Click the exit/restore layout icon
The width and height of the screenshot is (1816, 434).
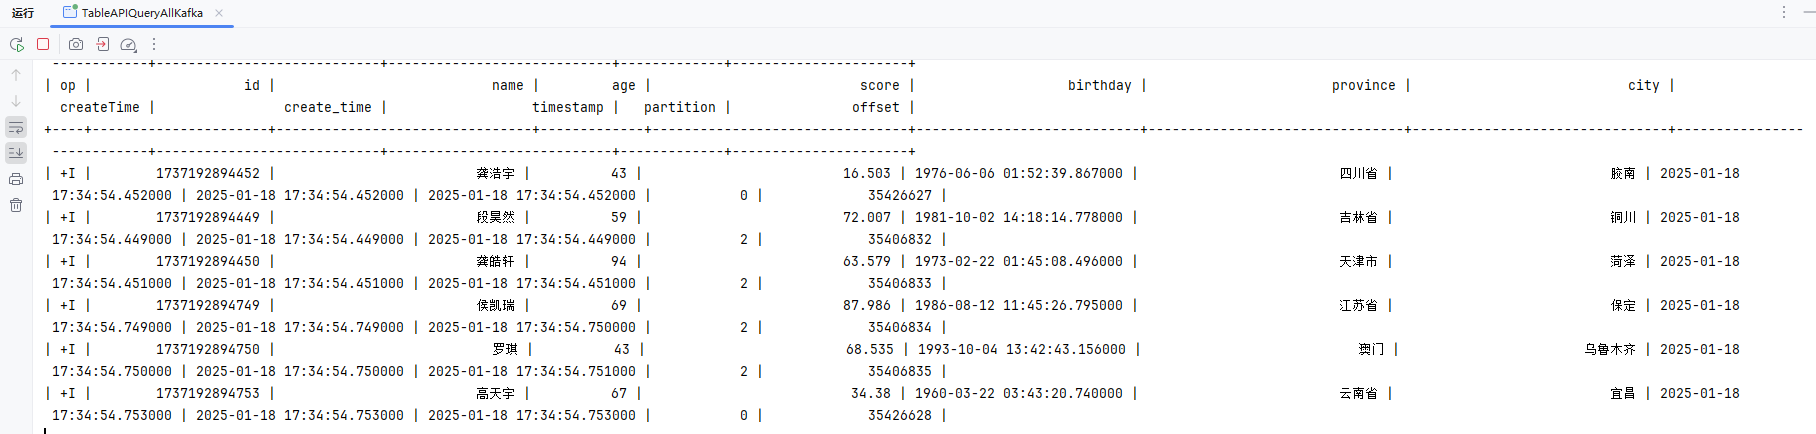click(x=102, y=44)
